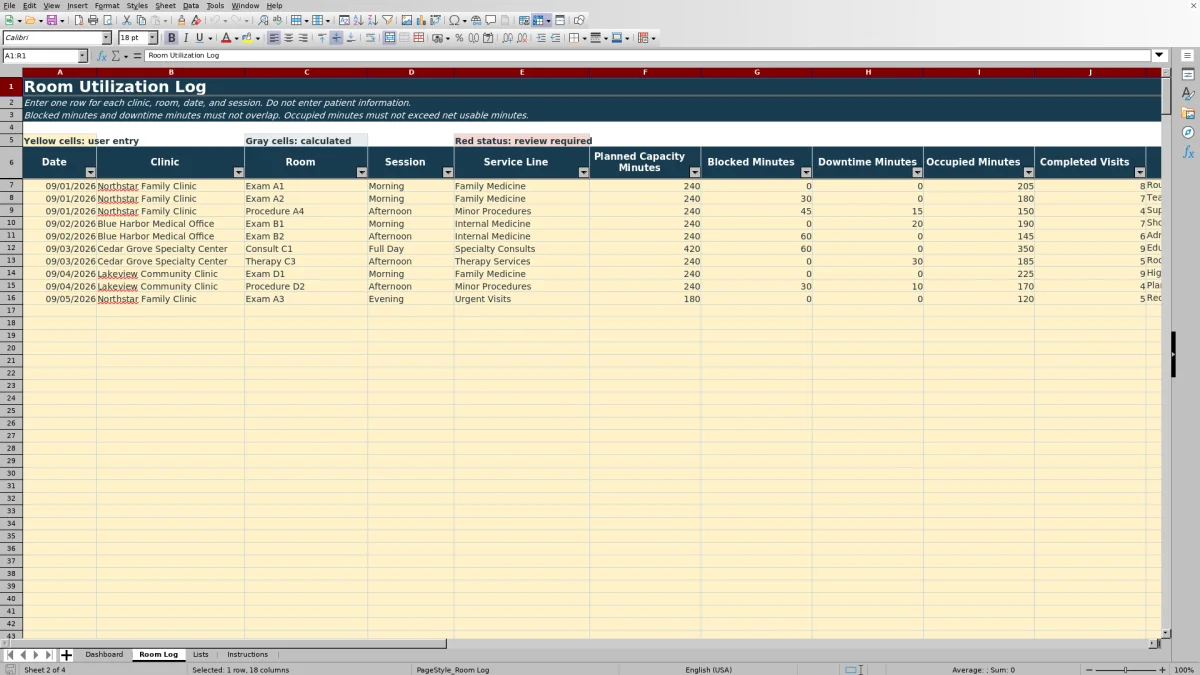Viewport: 1200px width, 675px height.
Task: Open the sidebar Gallery icon
Action: (1188, 113)
